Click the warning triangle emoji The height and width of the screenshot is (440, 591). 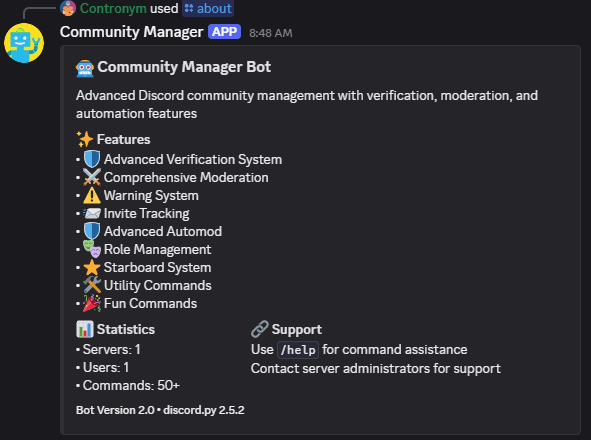pos(92,195)
